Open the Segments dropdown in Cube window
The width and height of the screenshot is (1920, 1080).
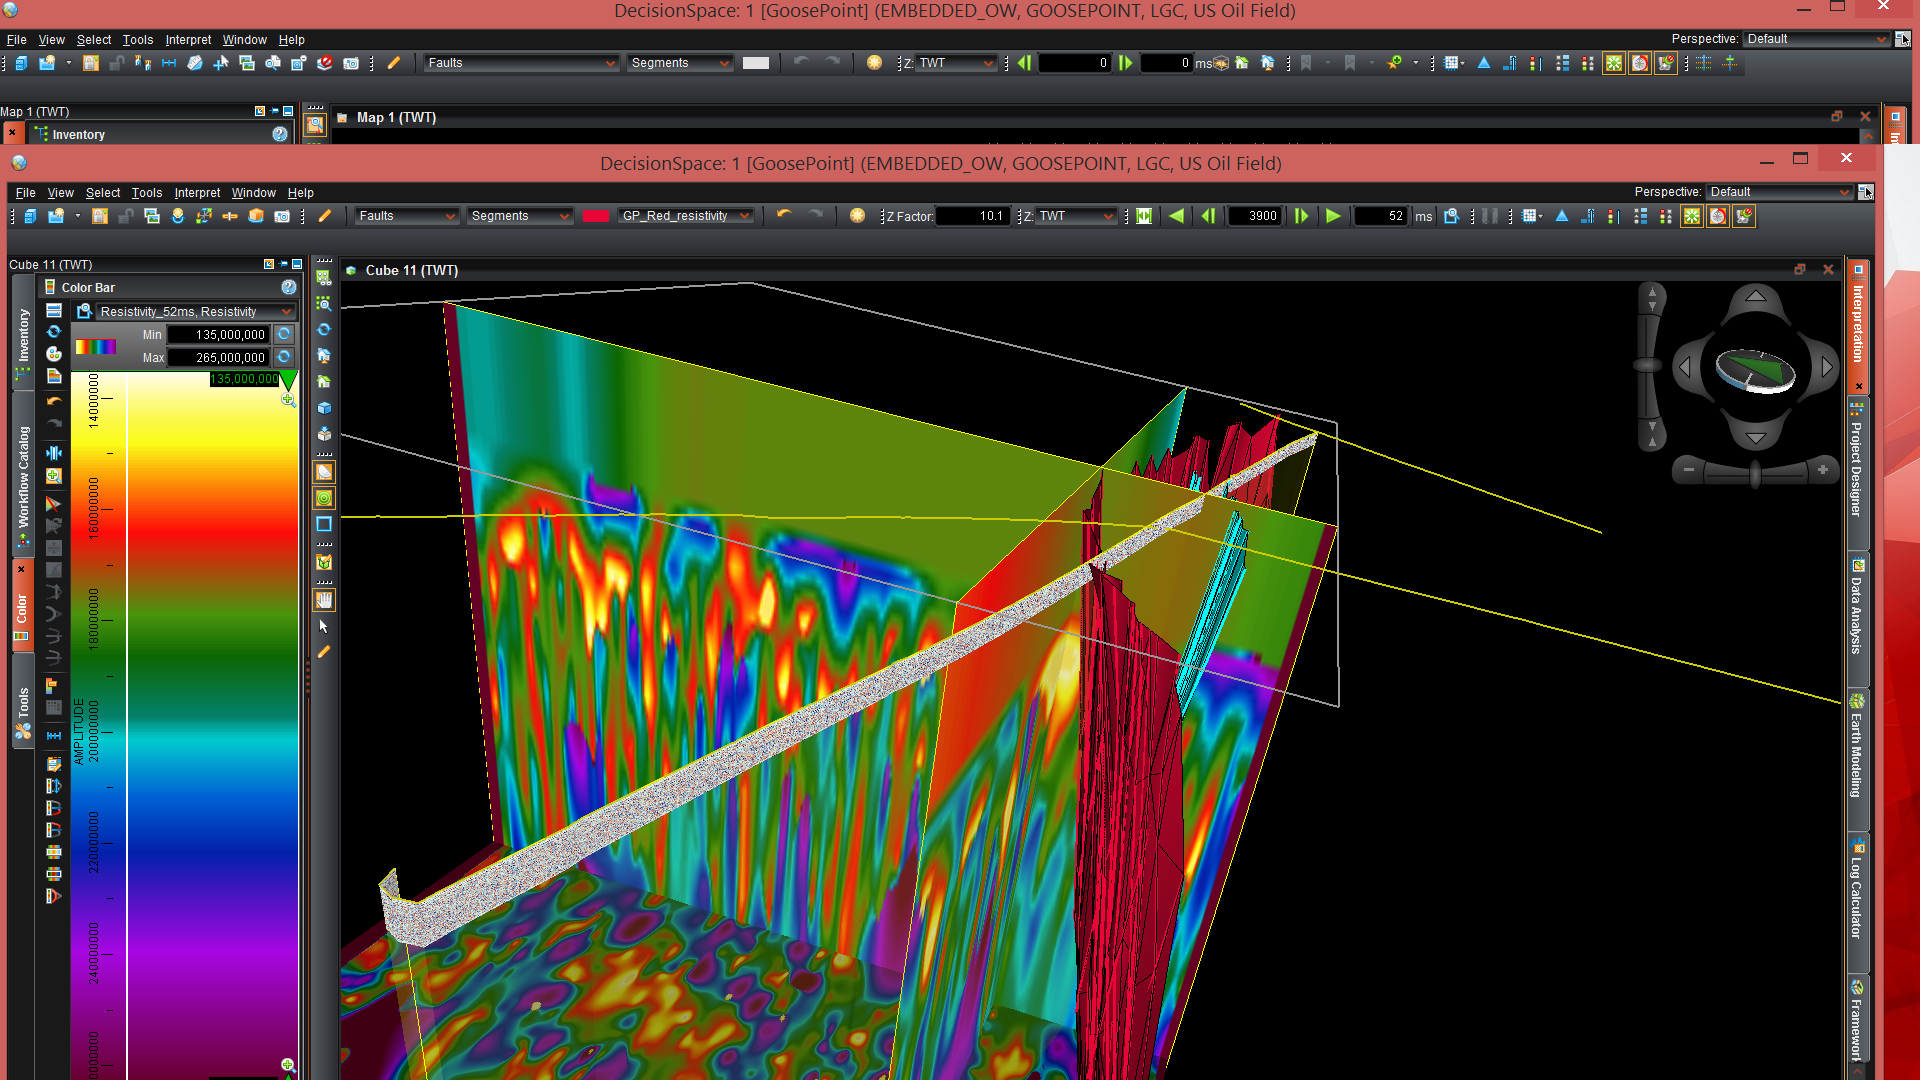click(519, 216)
